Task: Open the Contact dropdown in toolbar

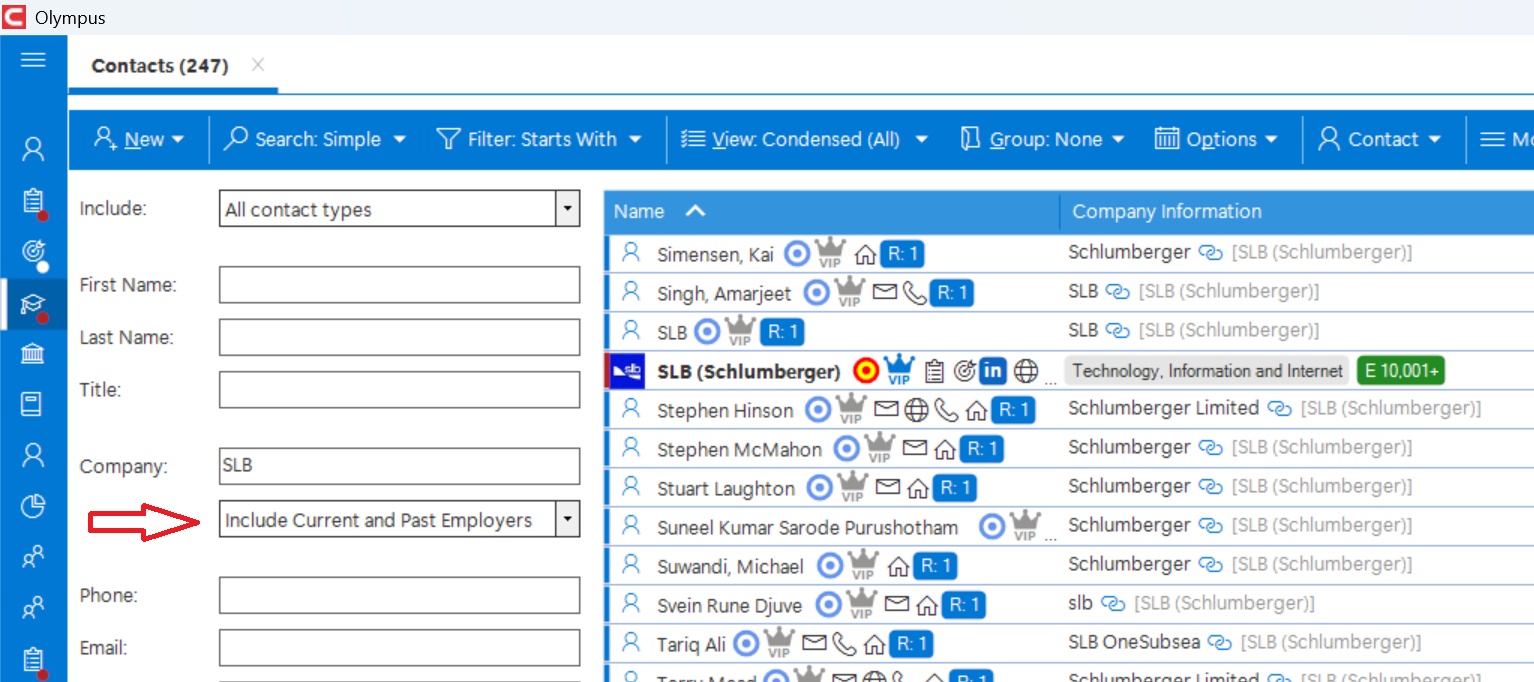Action: click(x=1379, y=139)
